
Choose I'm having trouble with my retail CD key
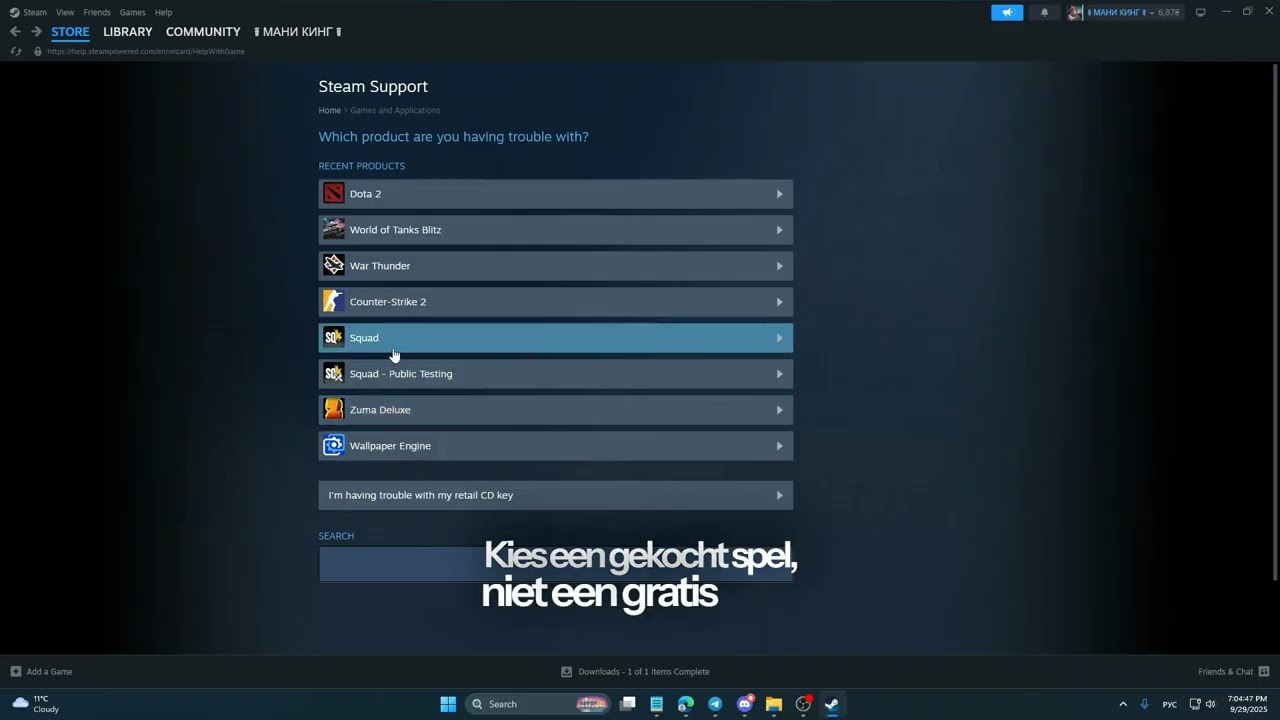coord(555,495)
